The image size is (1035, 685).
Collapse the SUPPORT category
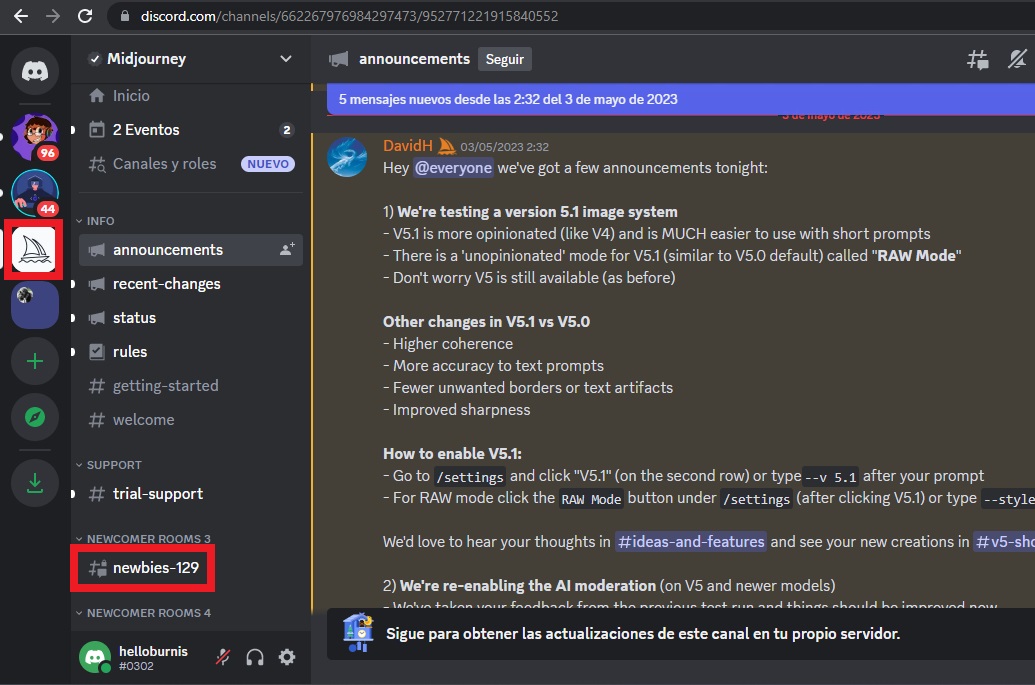109,465
